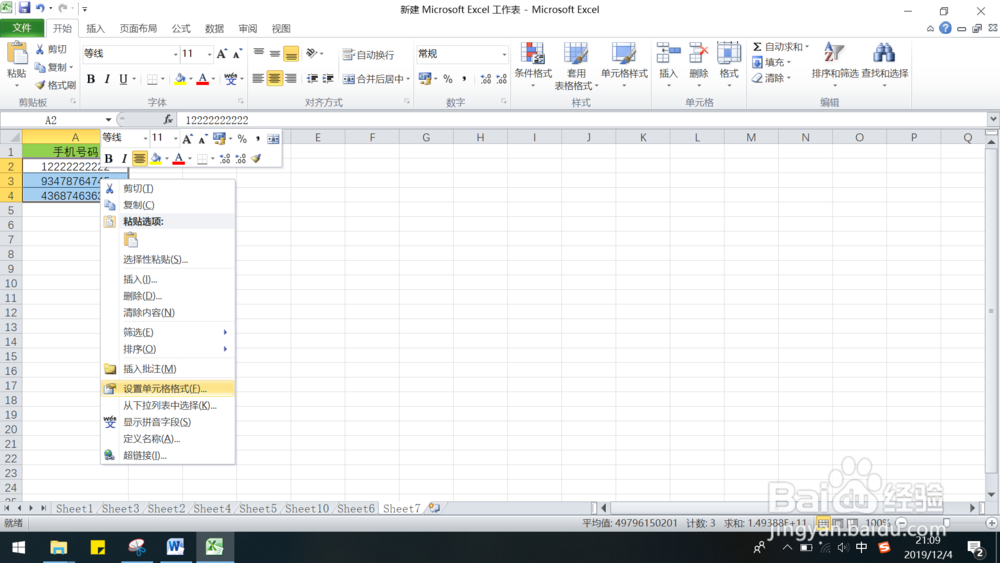Click the paste option icon in context menu
1000x563 pixels.
tap(131, 240)
